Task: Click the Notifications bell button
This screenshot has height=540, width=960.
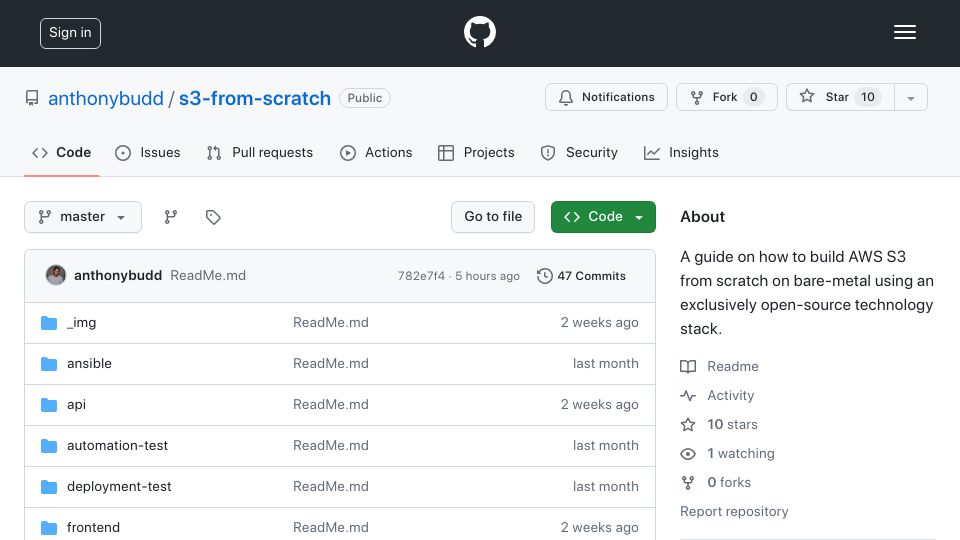Action: (606, 97)
